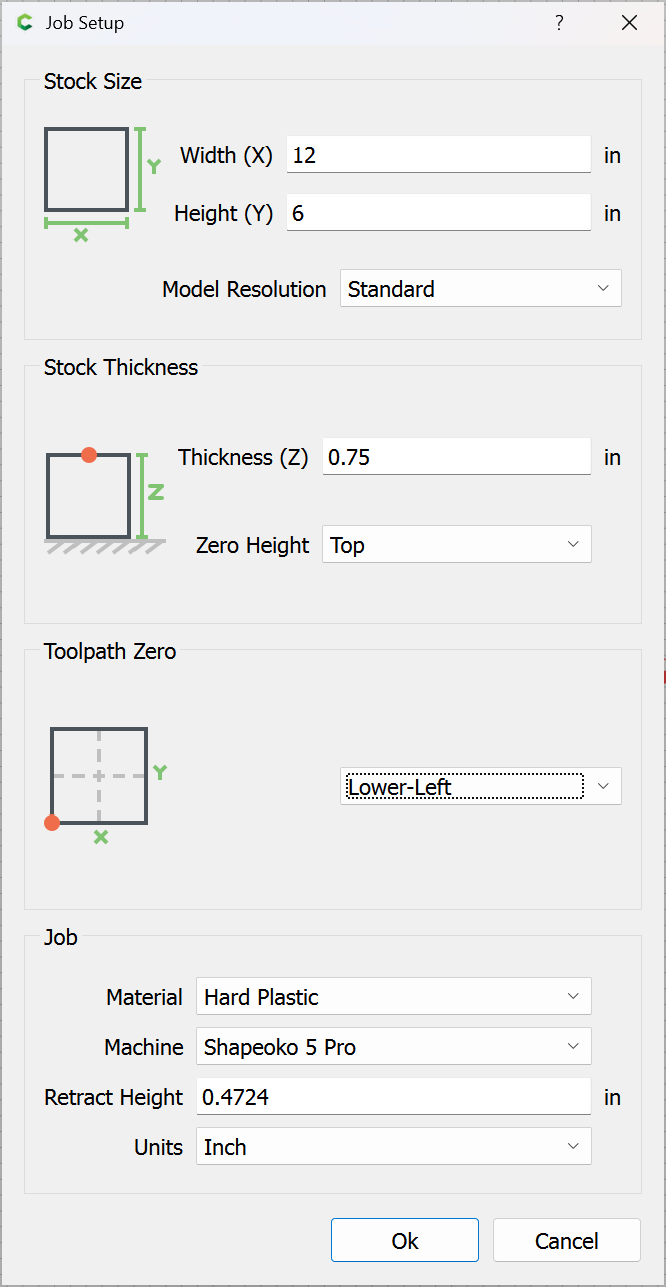Expand the Zero Height dropdown
Screen dimensions: 666x1287
click(x=456, y=545)
